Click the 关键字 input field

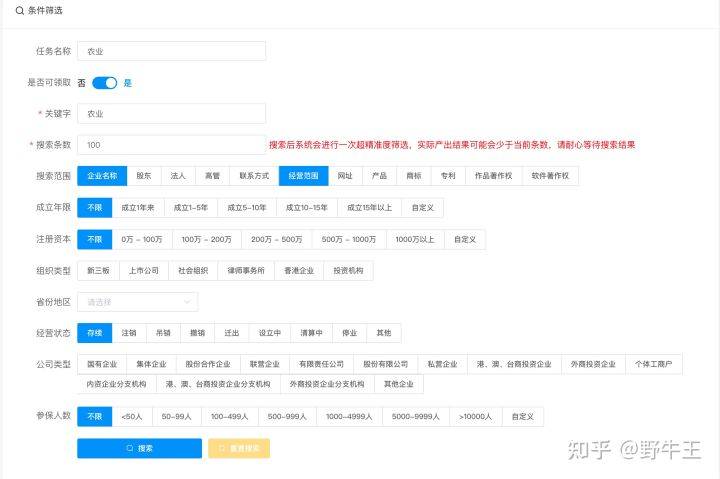(171, 113)
